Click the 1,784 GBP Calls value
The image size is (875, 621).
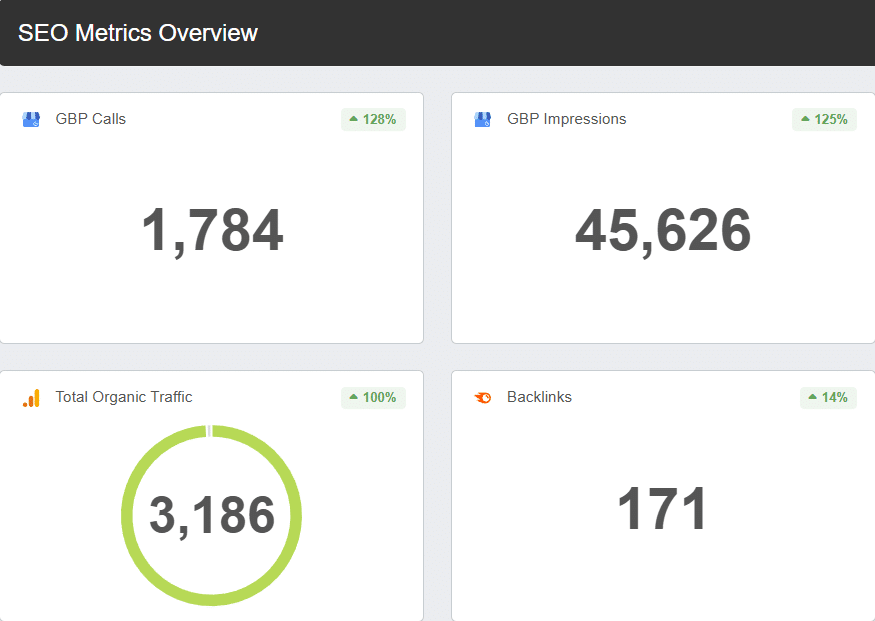pos(212,231)
